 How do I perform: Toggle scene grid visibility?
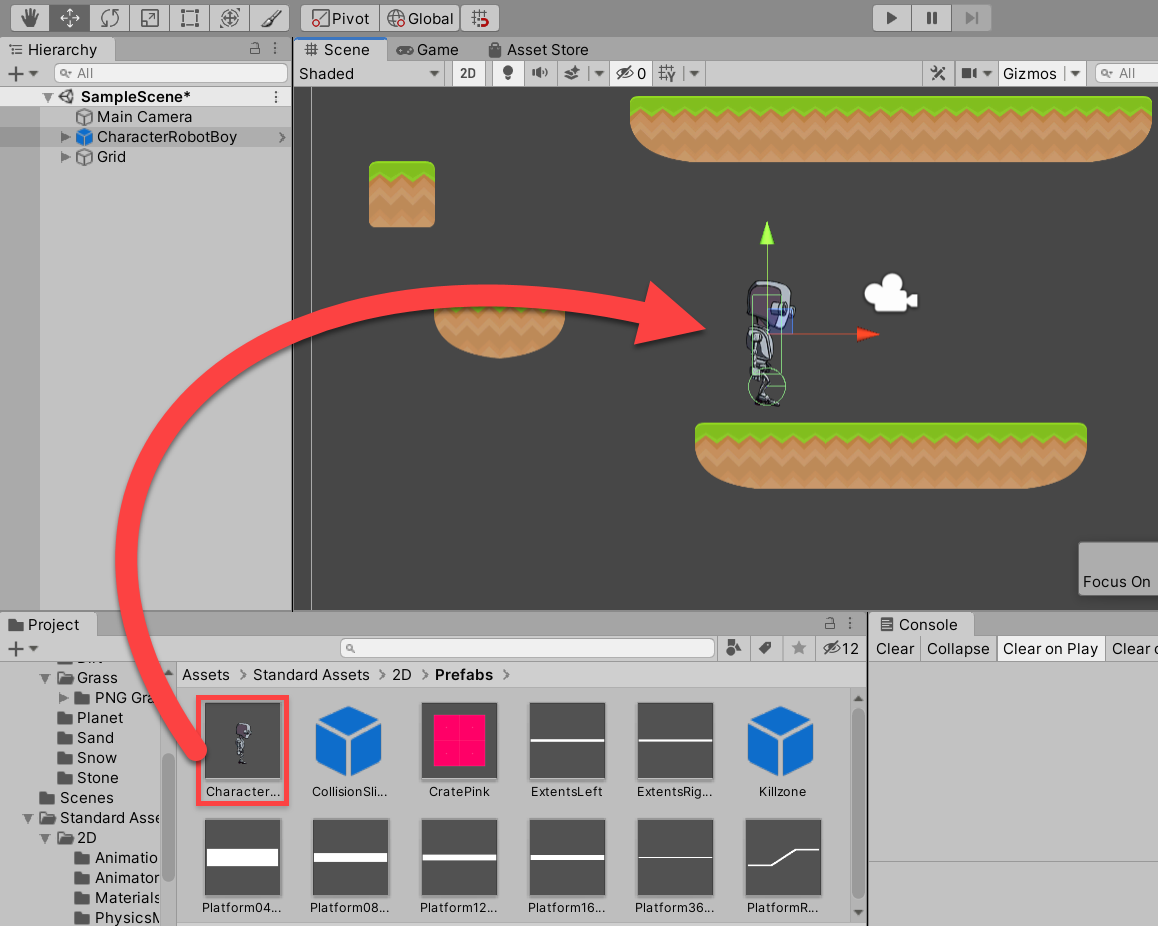click(x=667, y=73)
